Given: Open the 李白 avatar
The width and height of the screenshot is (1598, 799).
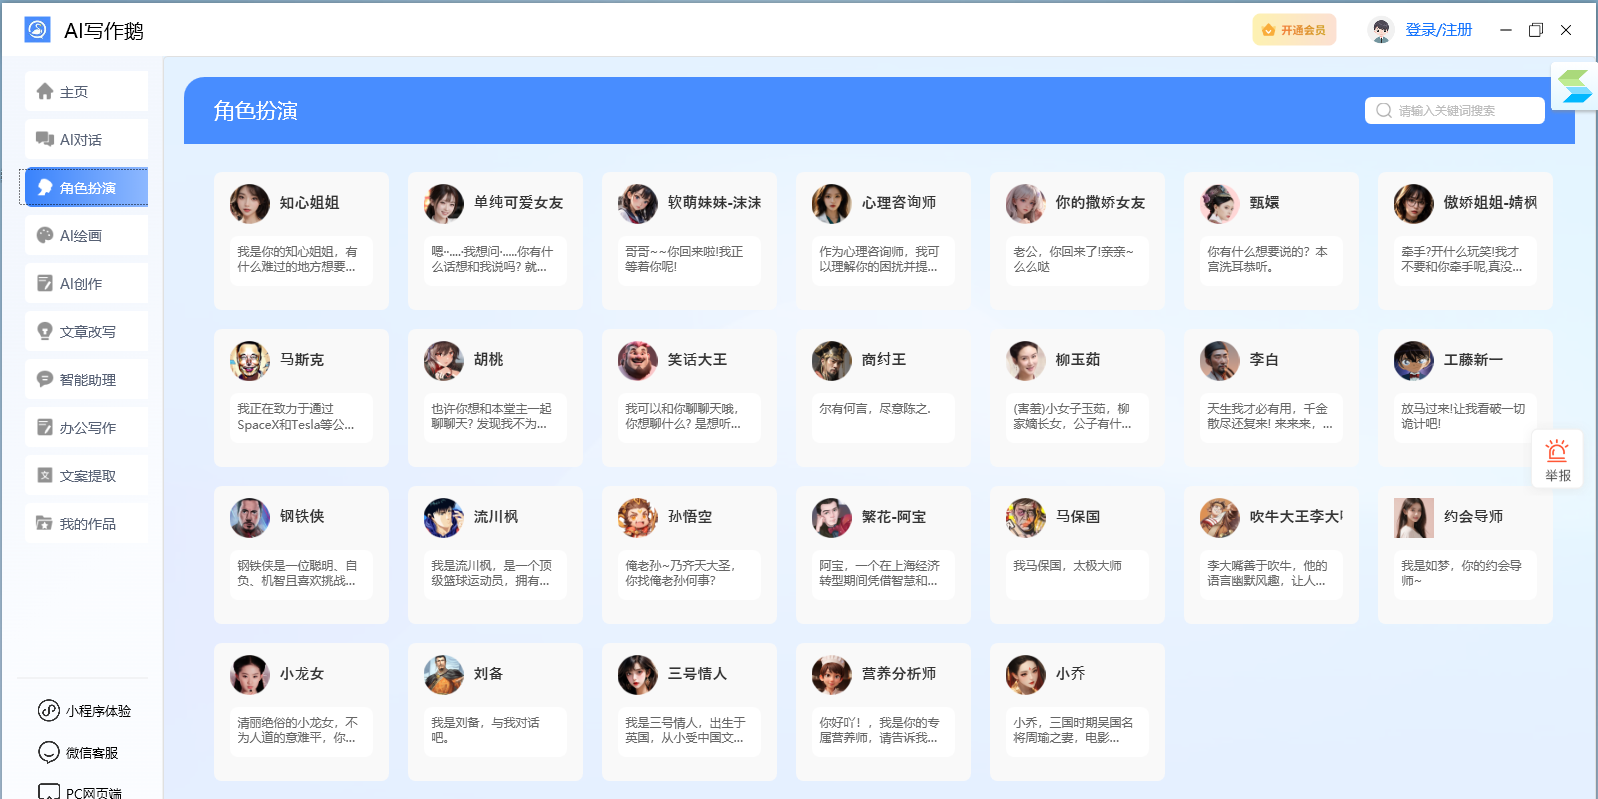Looking at the screenshot, I should point(1220,360).
